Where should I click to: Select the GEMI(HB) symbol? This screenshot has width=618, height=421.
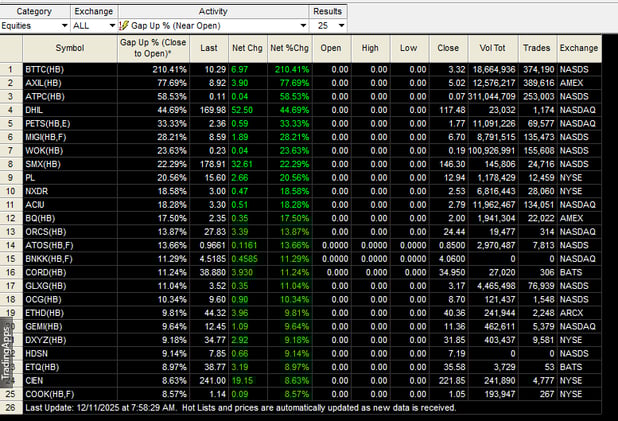point(44,326)
